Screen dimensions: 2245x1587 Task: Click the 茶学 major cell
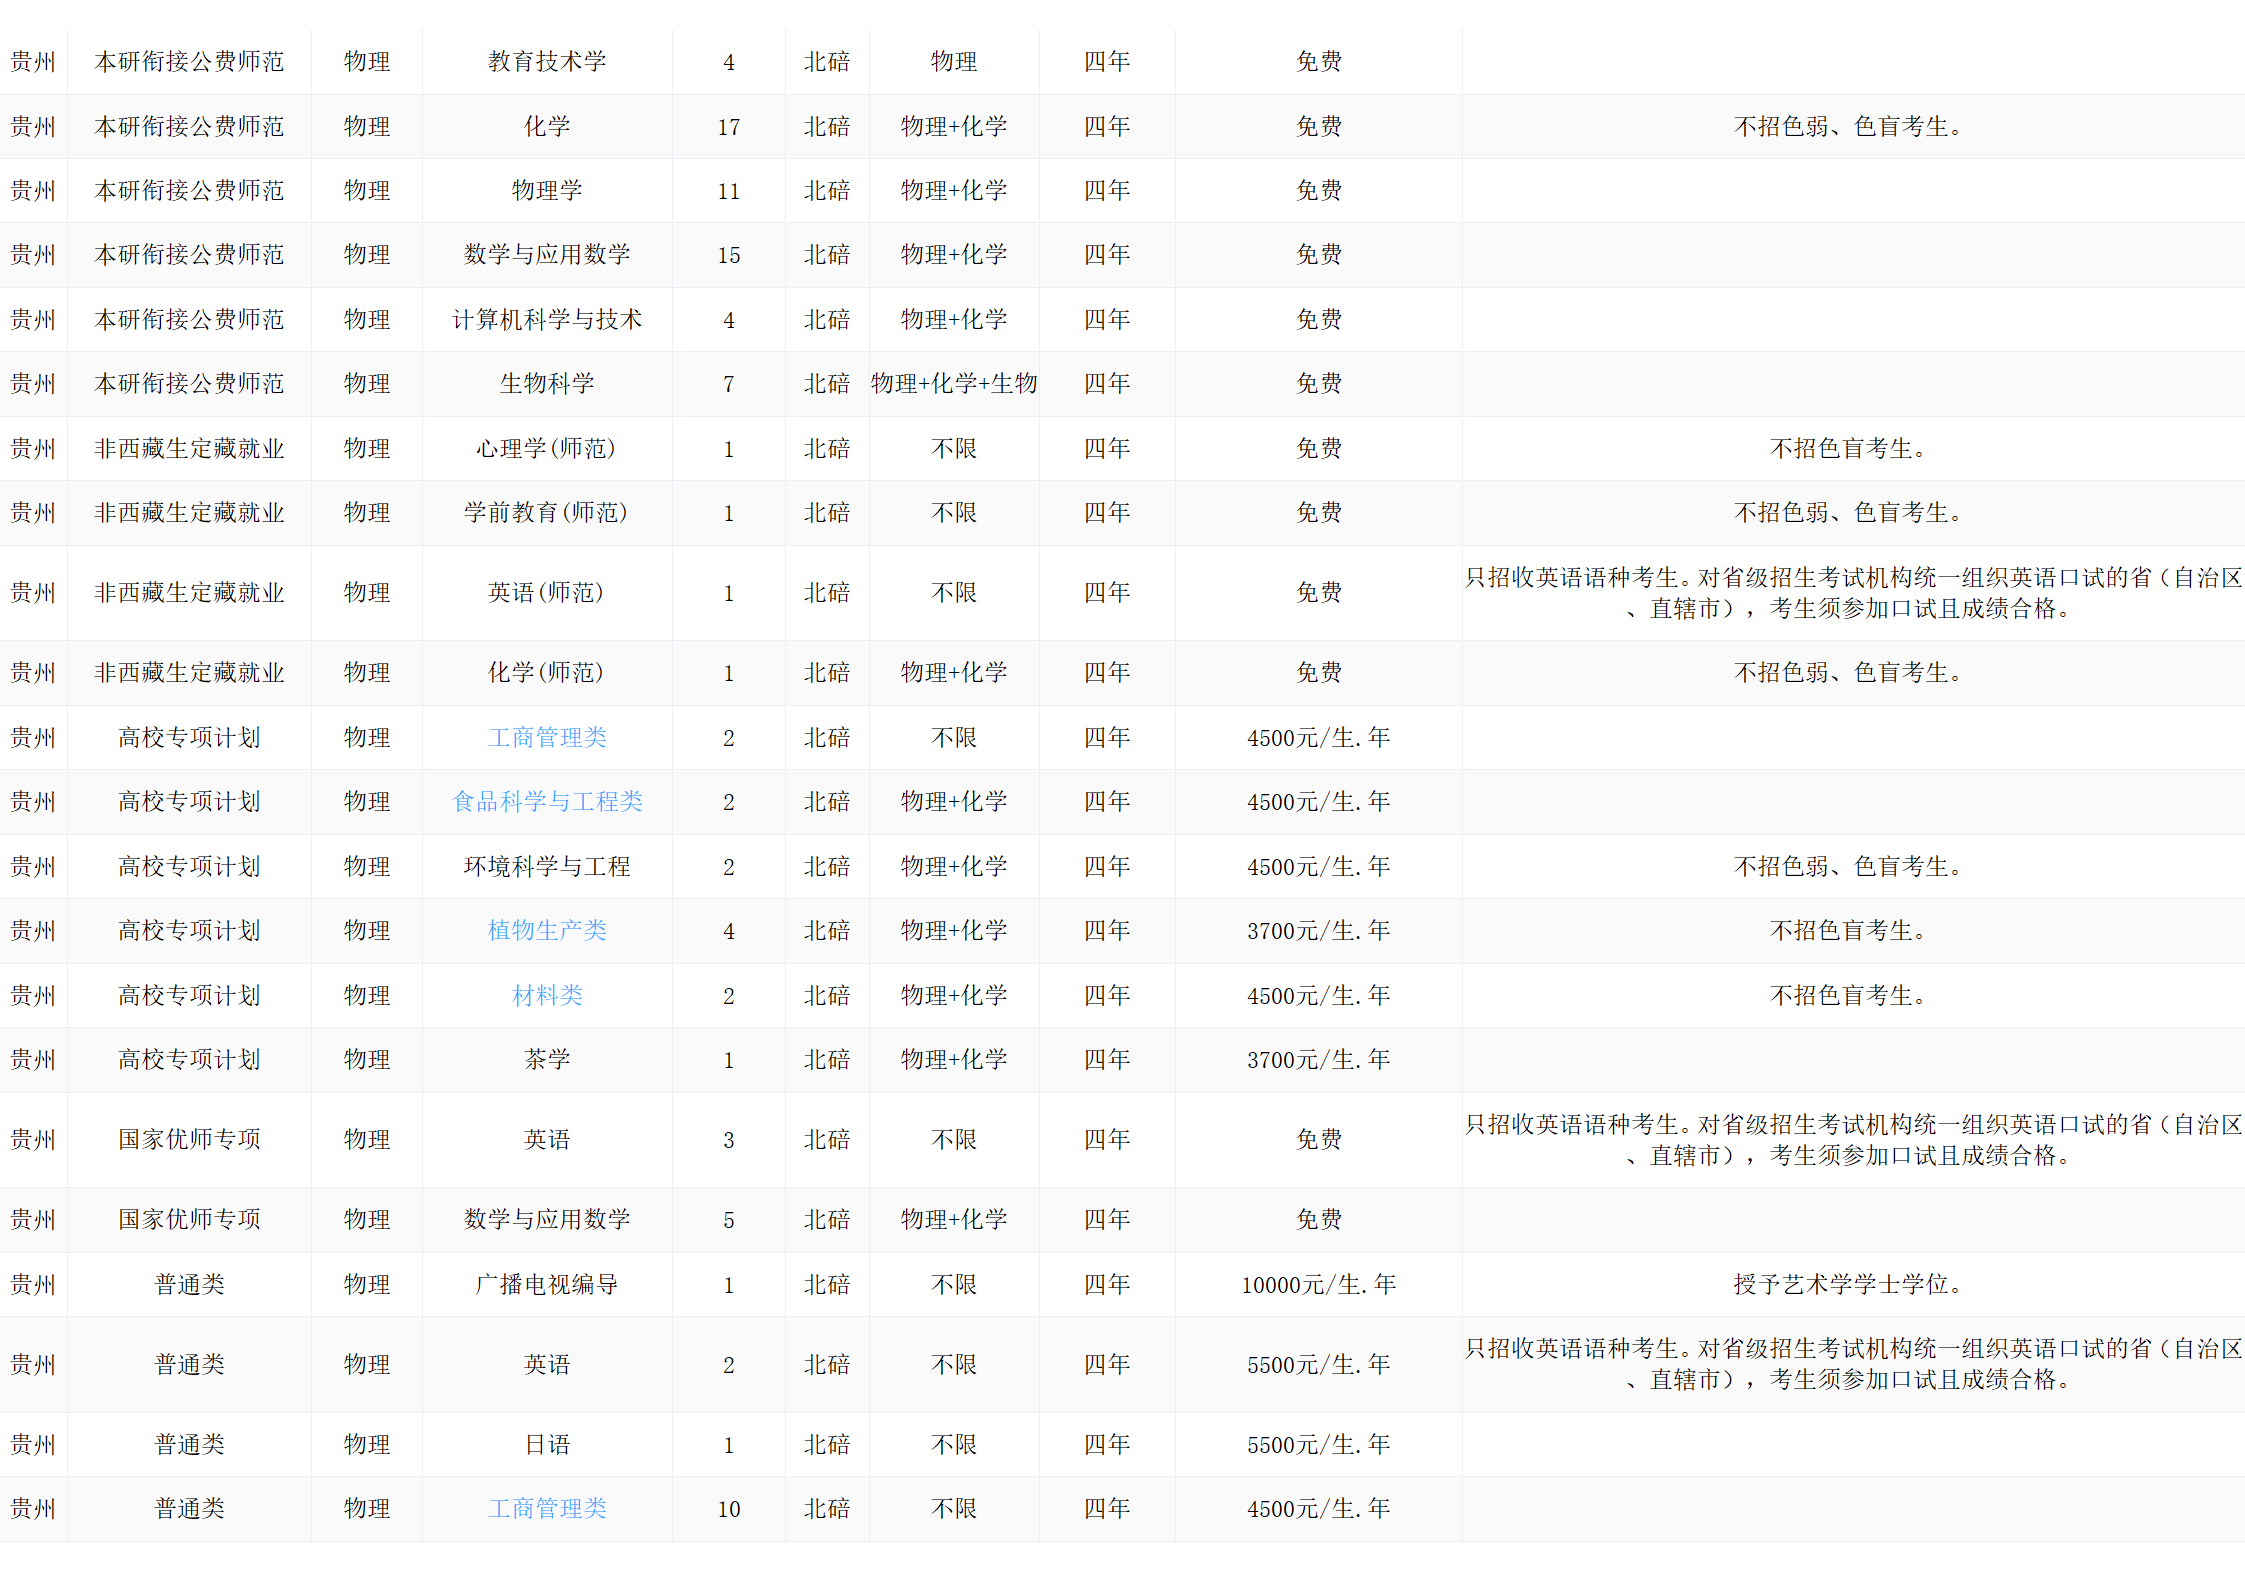point(547,1060)
